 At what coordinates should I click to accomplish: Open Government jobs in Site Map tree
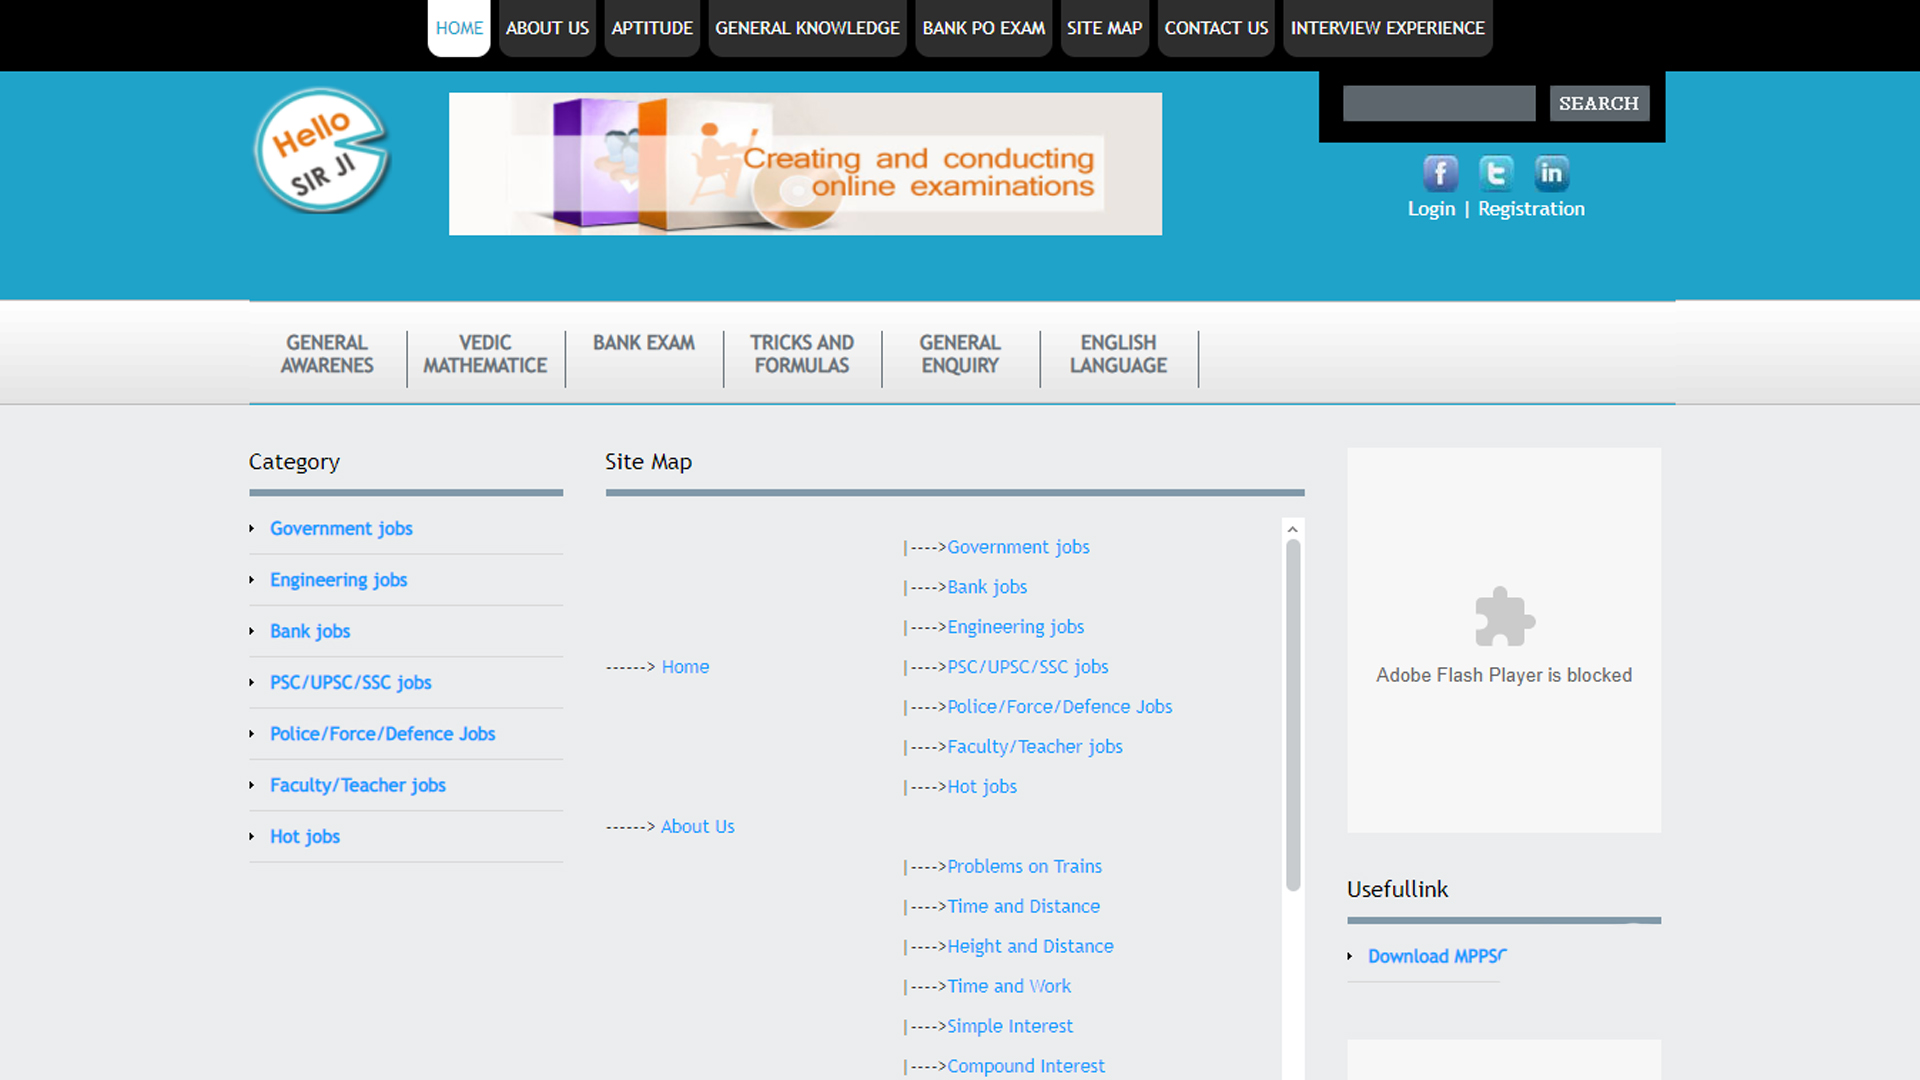(1018, 547)
